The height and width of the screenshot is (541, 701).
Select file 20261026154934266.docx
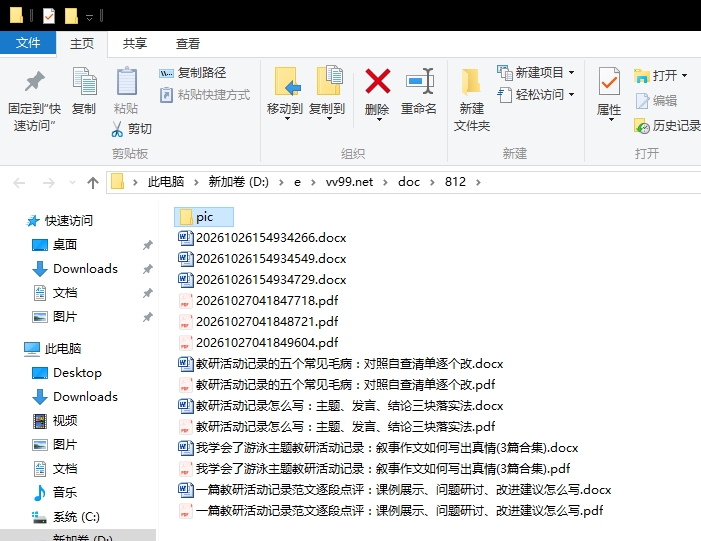pos(262,237)
